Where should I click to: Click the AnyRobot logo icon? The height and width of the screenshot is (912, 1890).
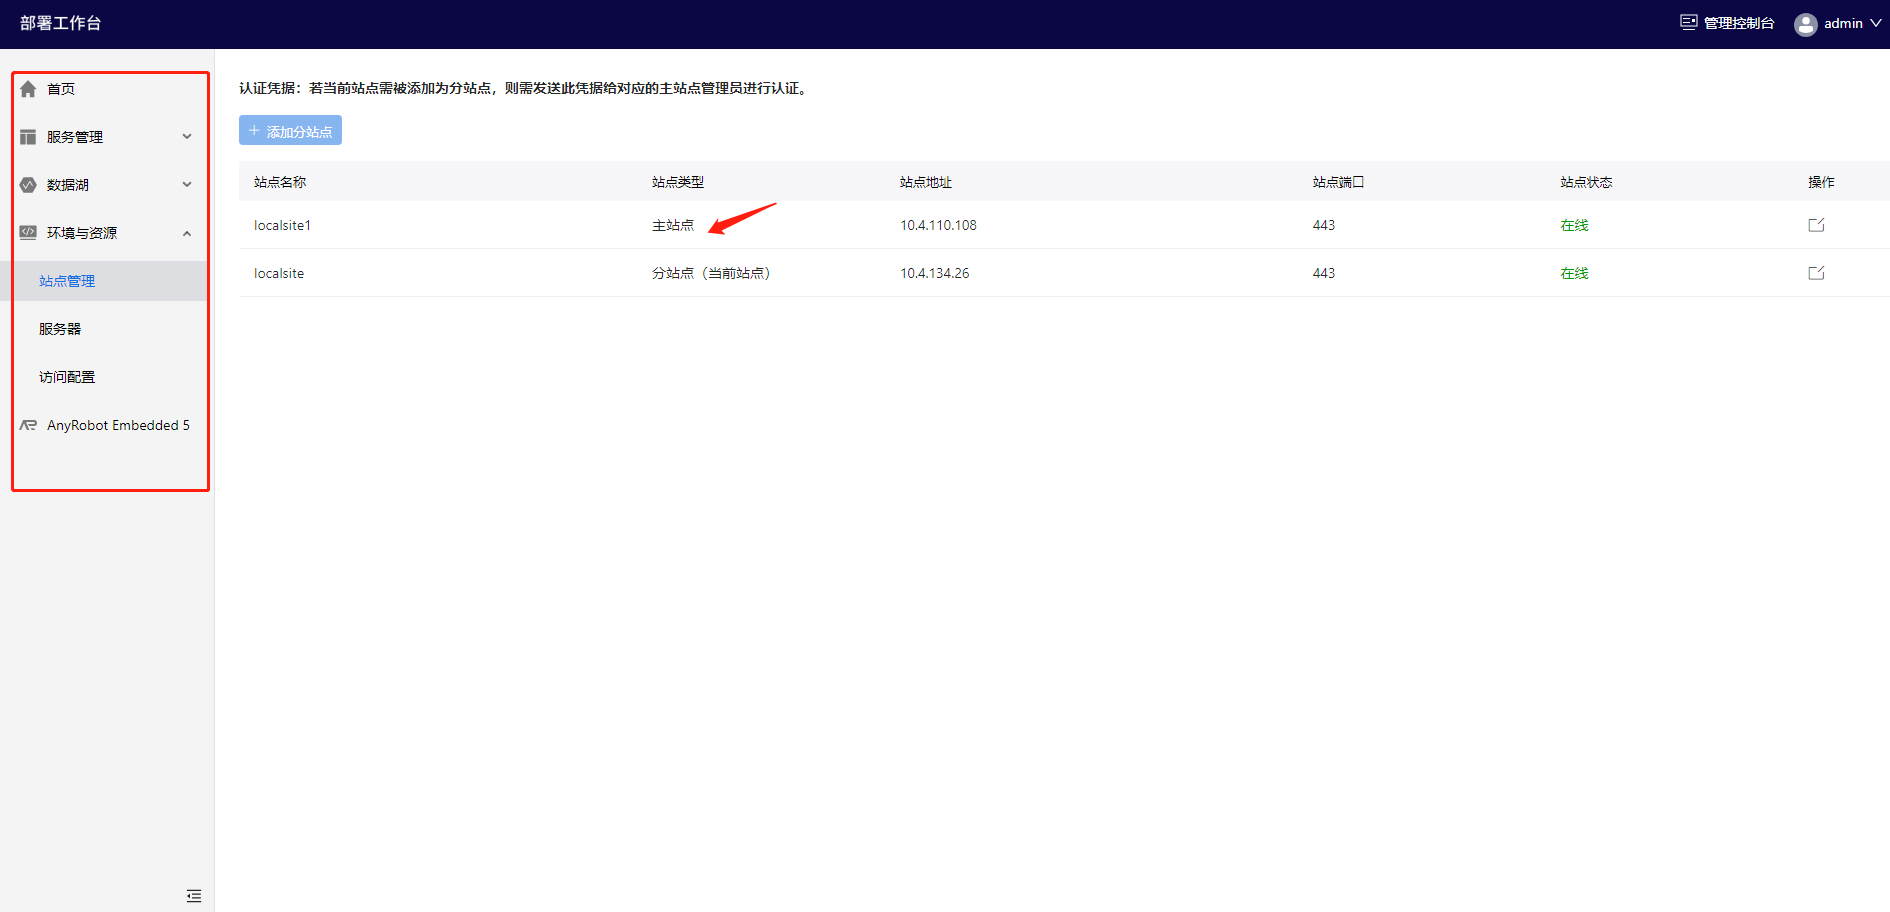click(x=28, y=425)
